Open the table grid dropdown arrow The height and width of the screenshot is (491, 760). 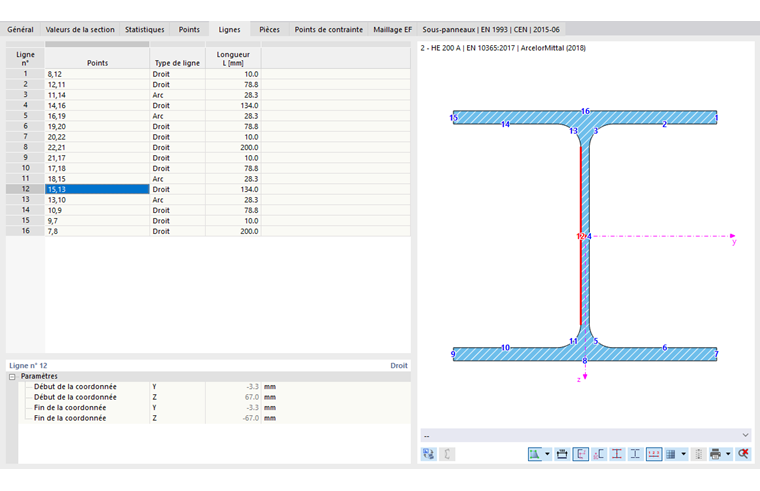(x=683, y=454)
